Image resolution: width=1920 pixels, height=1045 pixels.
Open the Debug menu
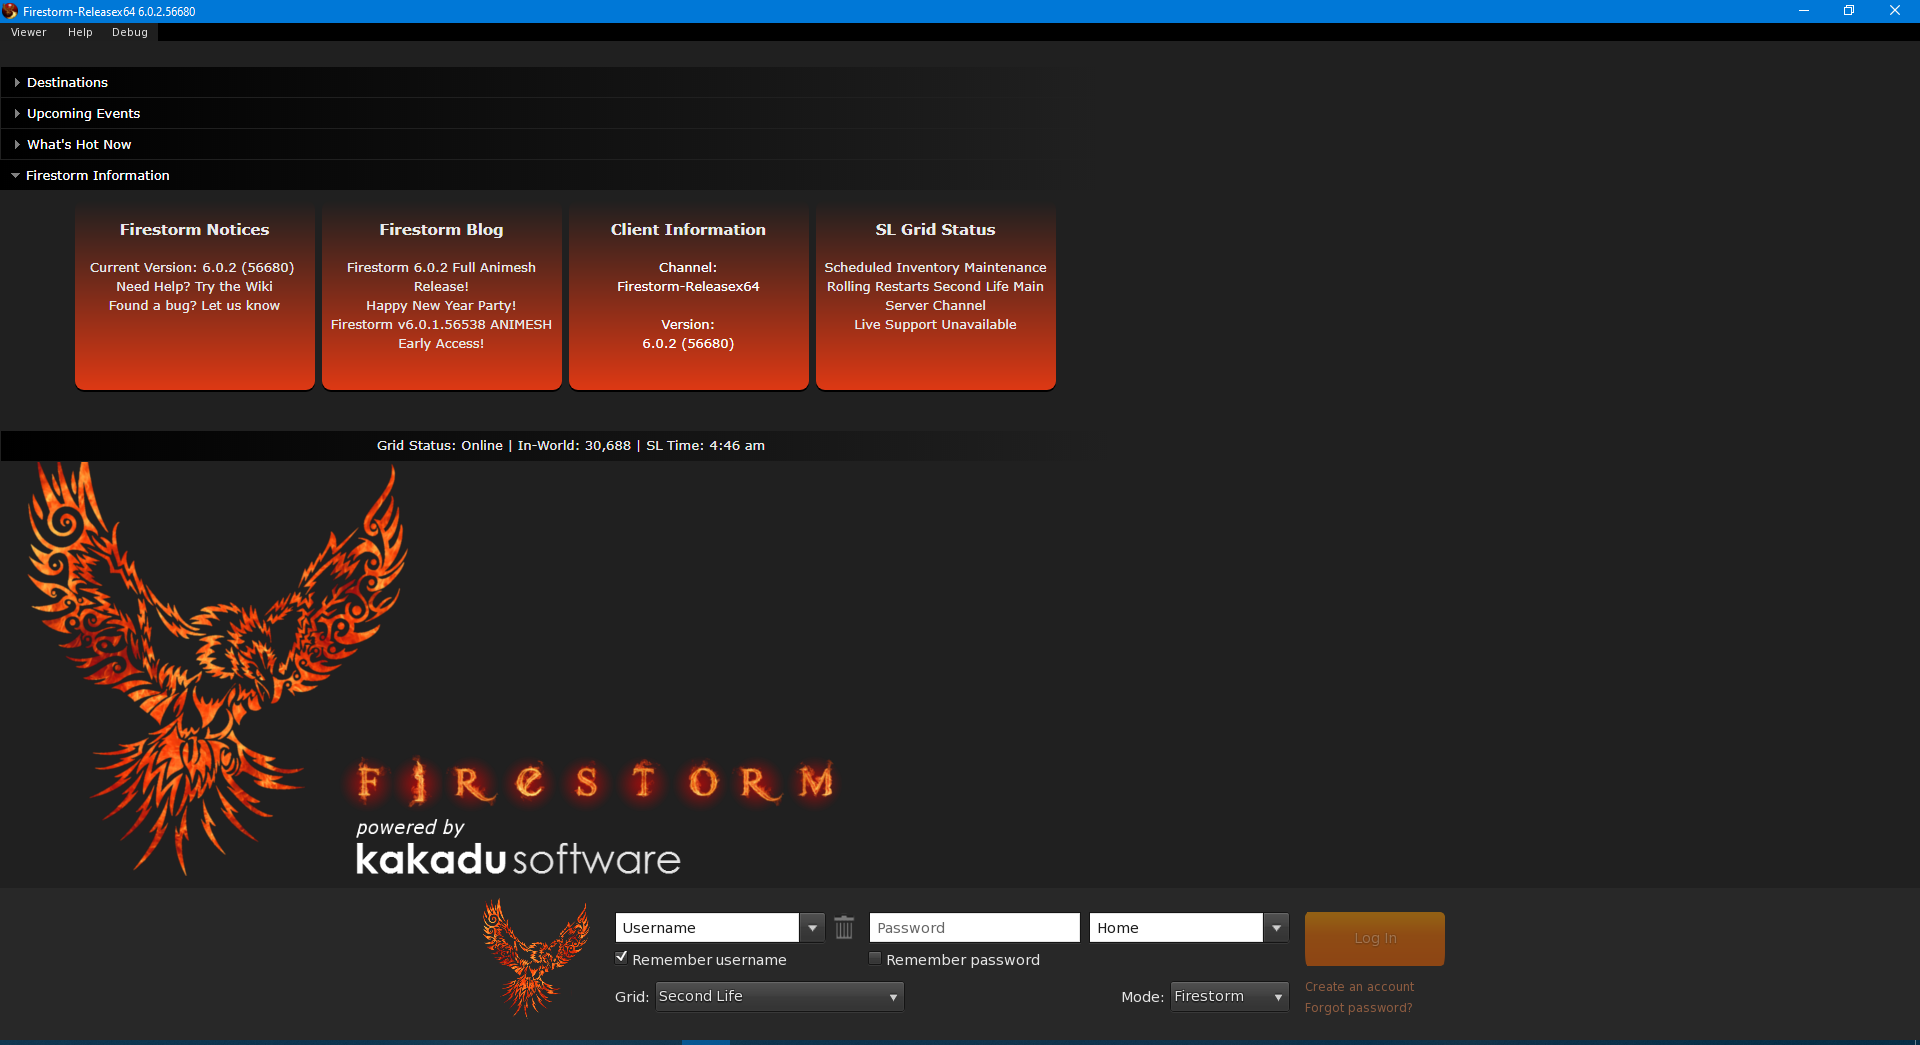(130, 32)
